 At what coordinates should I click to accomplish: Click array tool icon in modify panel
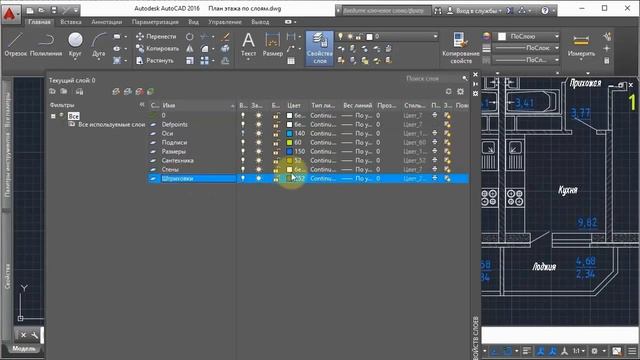click(x=204, y=60)
